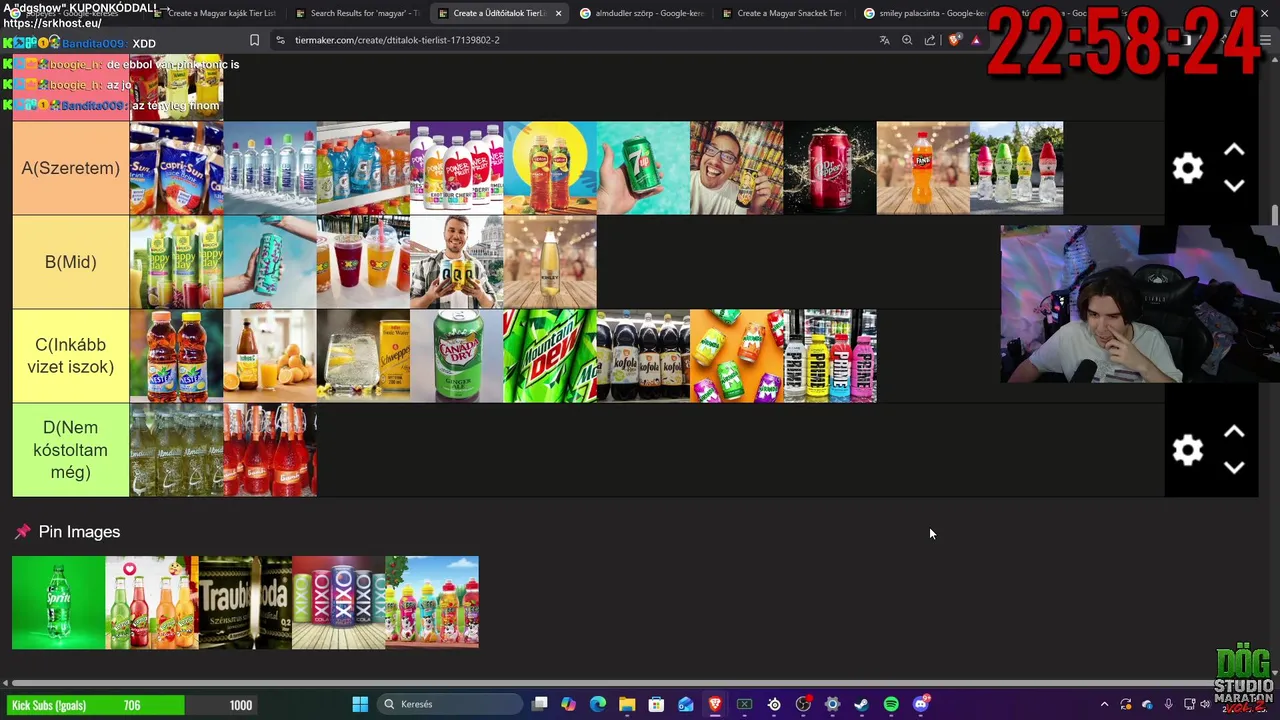
Task: Switch to almdudler szörp Google tab
Action: pyautogui.click(x=641, y=13)
